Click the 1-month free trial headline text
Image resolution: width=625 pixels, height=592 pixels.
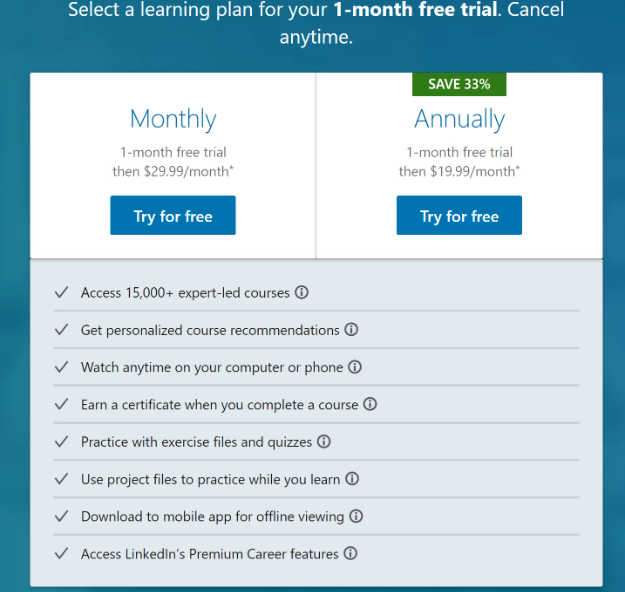[415, 10]
